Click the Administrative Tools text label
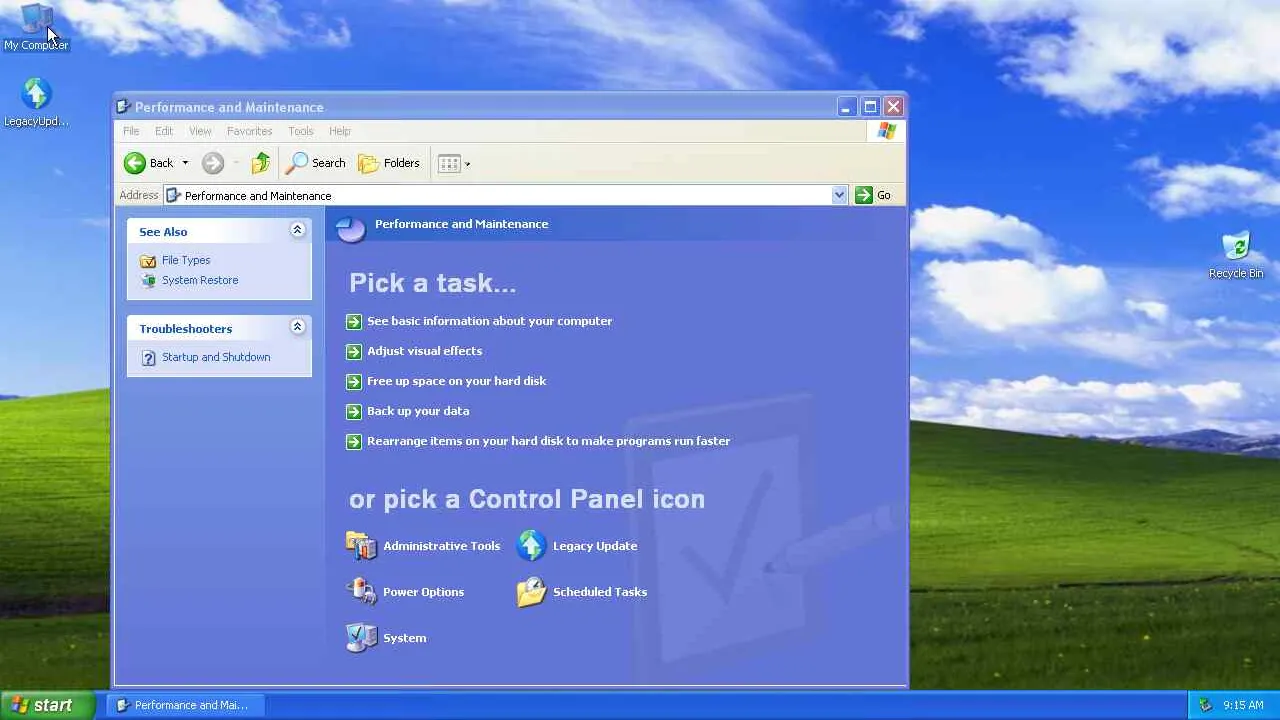The width and height of the screenshot is (1280, 720). click(442, 546)
